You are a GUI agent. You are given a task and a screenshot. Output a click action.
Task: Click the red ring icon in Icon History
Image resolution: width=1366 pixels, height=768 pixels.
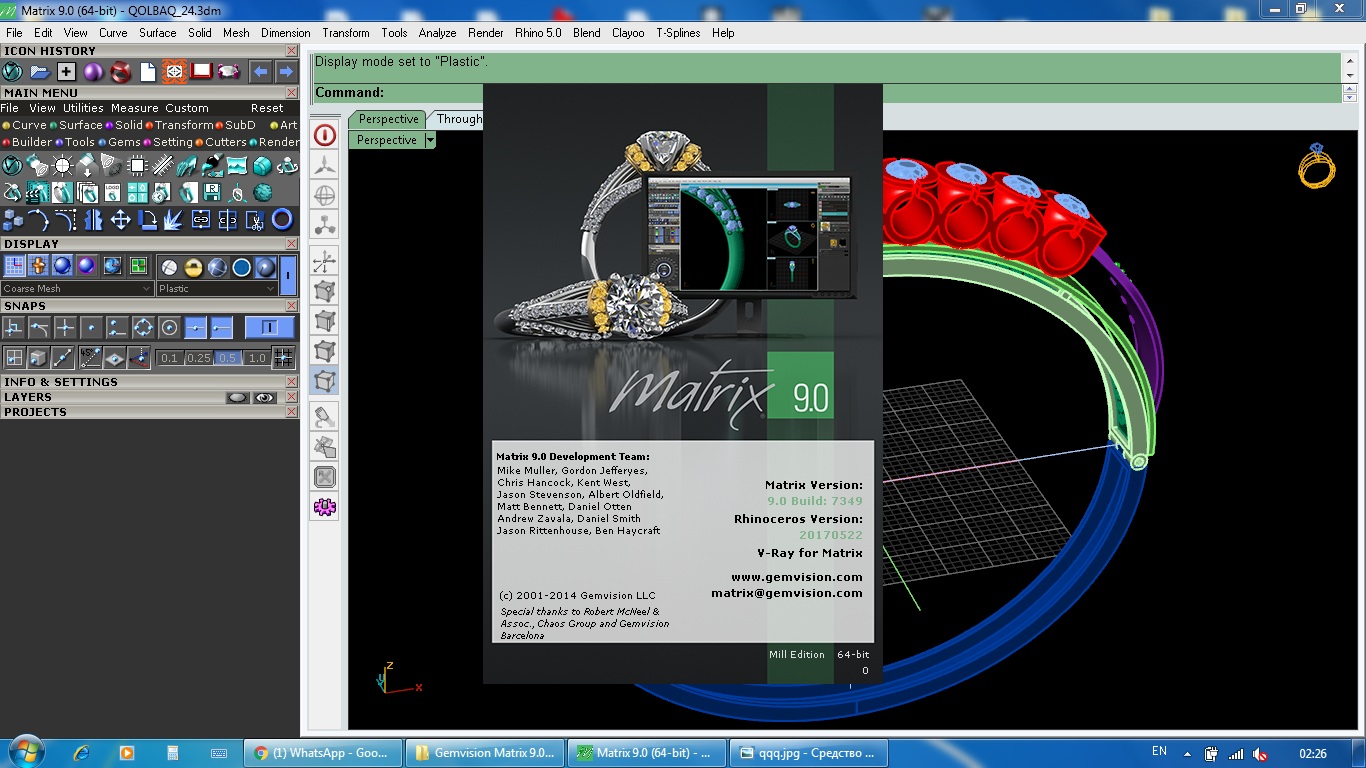click(x=120, y=72)
